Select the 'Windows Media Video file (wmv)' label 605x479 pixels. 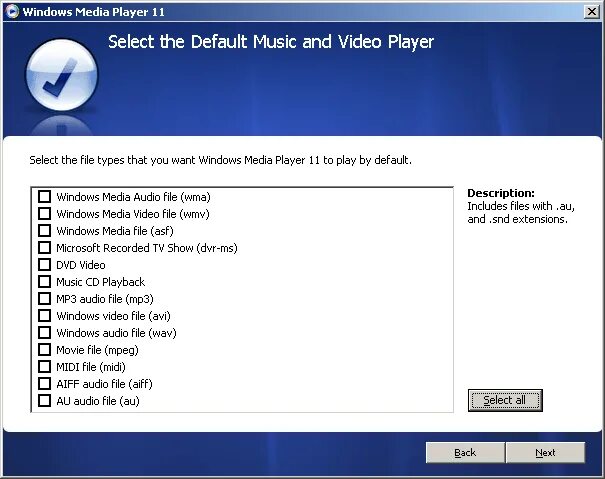point(133,214)
